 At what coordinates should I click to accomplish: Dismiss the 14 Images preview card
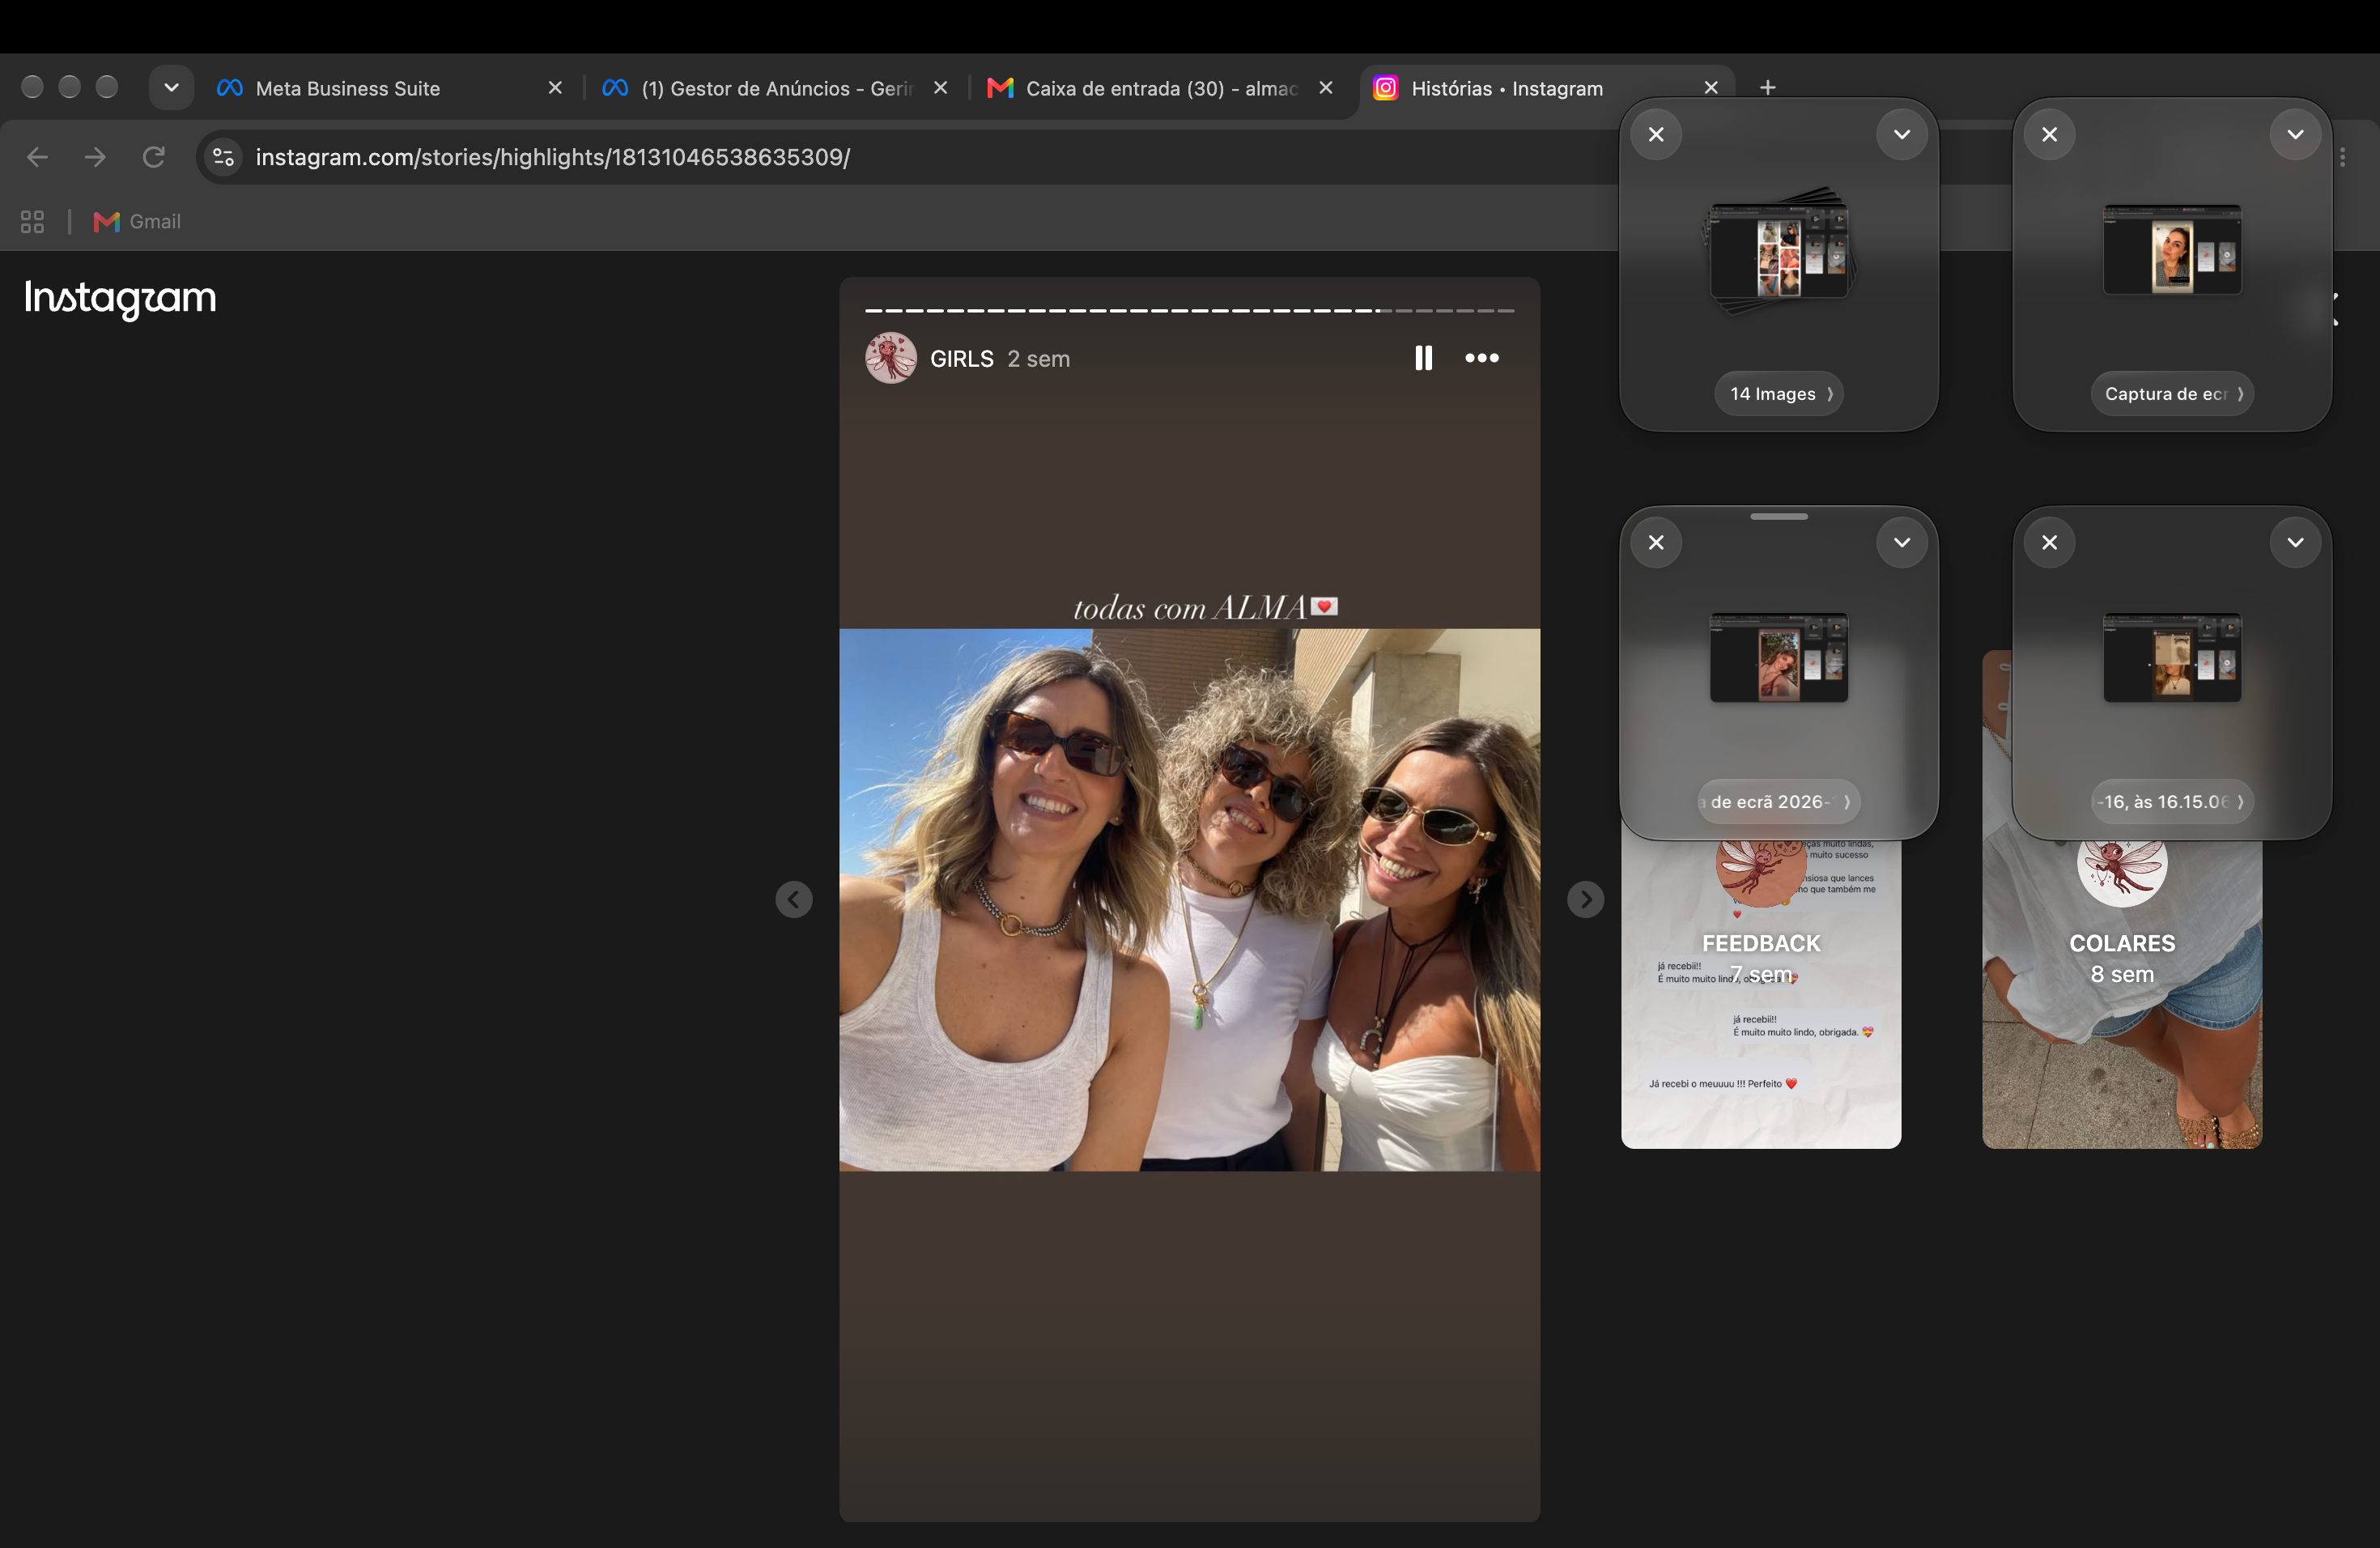(1656, 134)
